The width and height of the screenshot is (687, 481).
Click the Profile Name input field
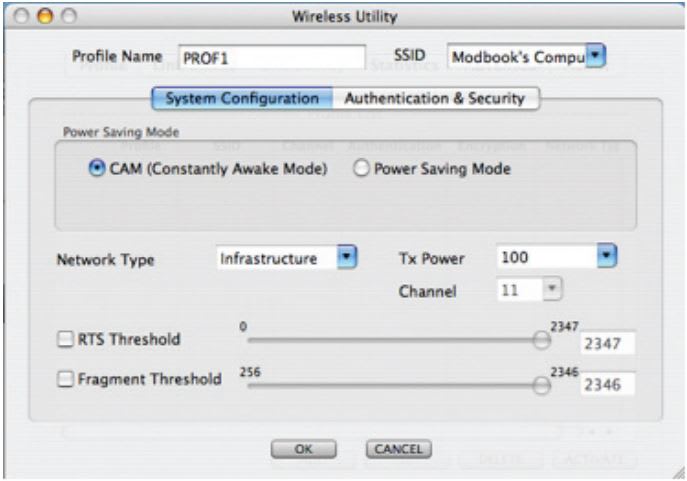click(x=272, y=57)
